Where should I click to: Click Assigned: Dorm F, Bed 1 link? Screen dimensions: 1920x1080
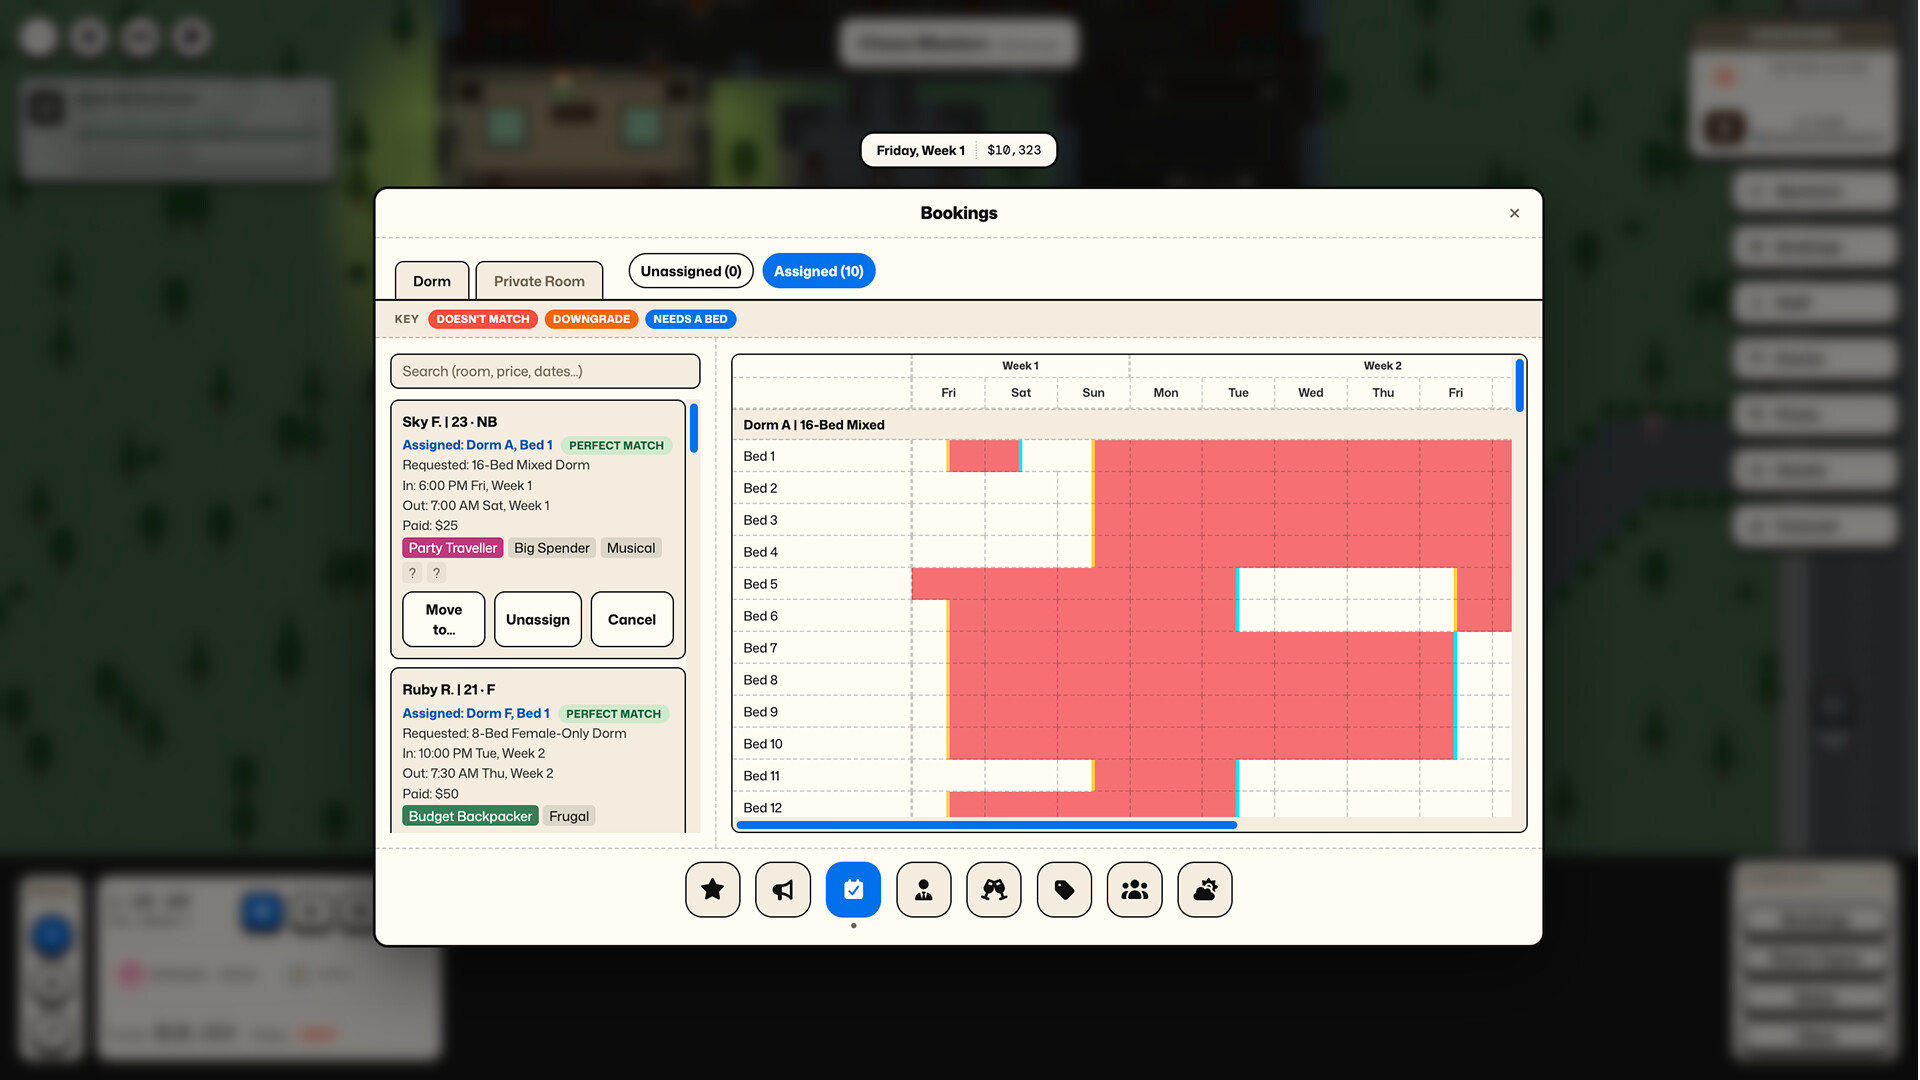pos(476,713)
